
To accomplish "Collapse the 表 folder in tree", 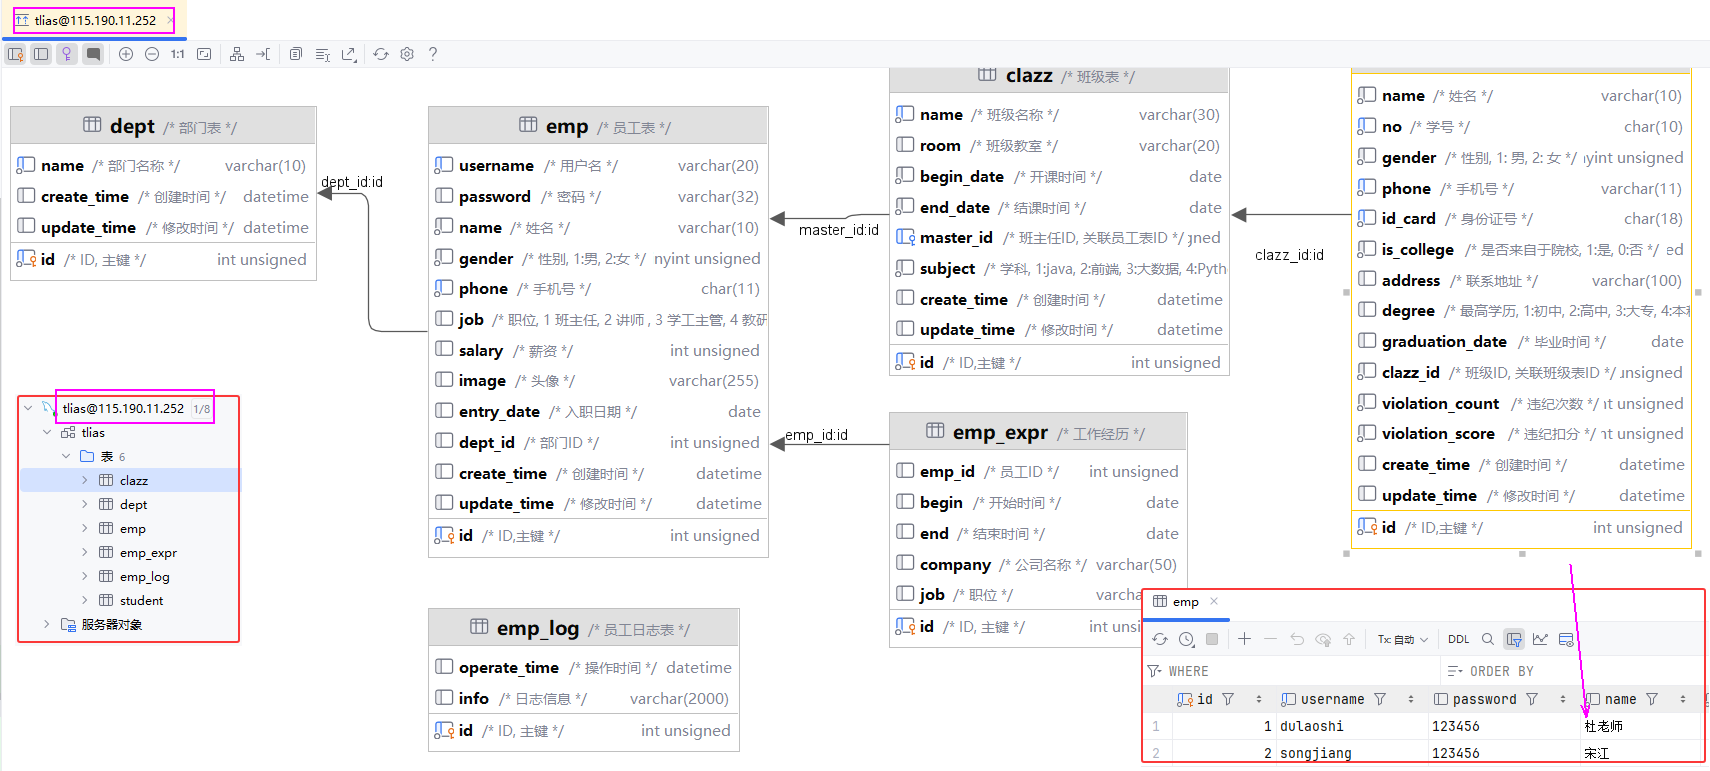I will pos(67,457).
